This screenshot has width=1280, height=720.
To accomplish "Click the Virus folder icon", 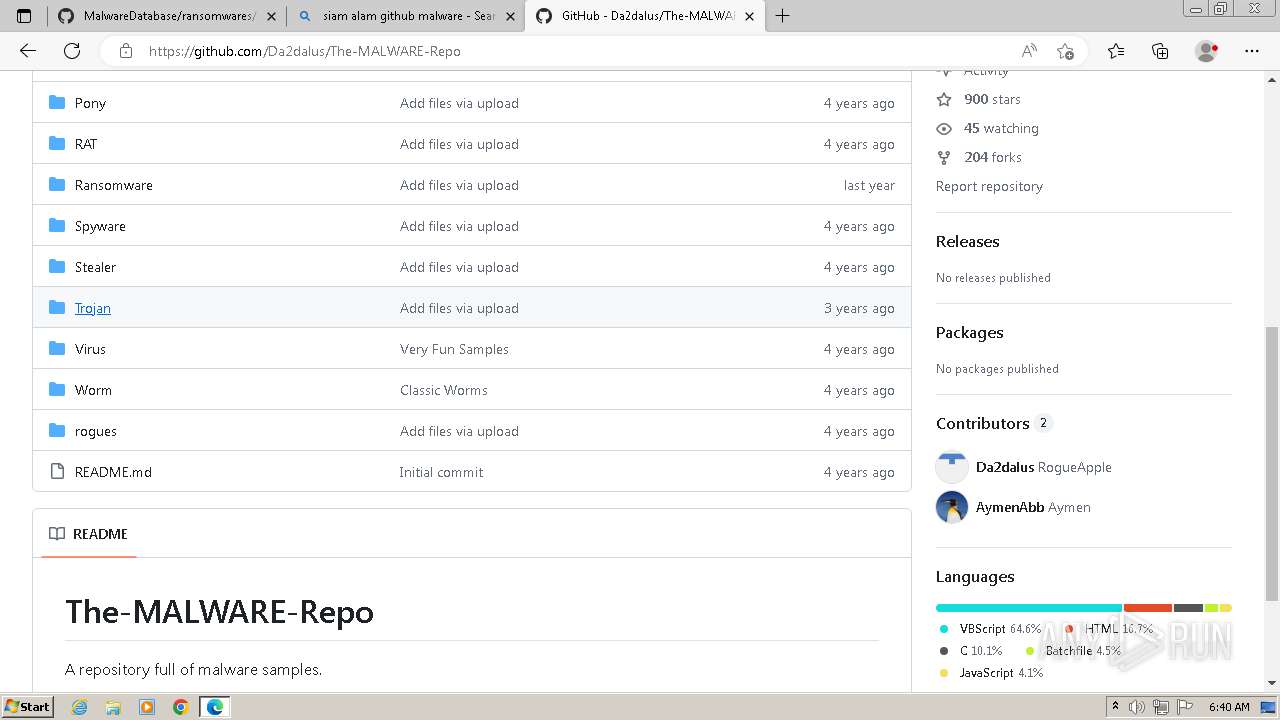I will [57, 349].
